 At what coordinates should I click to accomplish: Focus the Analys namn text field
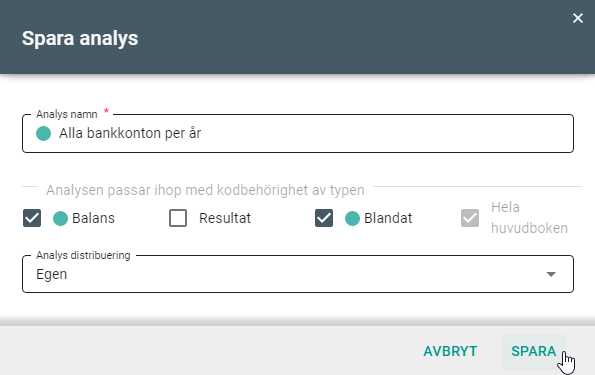click(x=298, y=134)
